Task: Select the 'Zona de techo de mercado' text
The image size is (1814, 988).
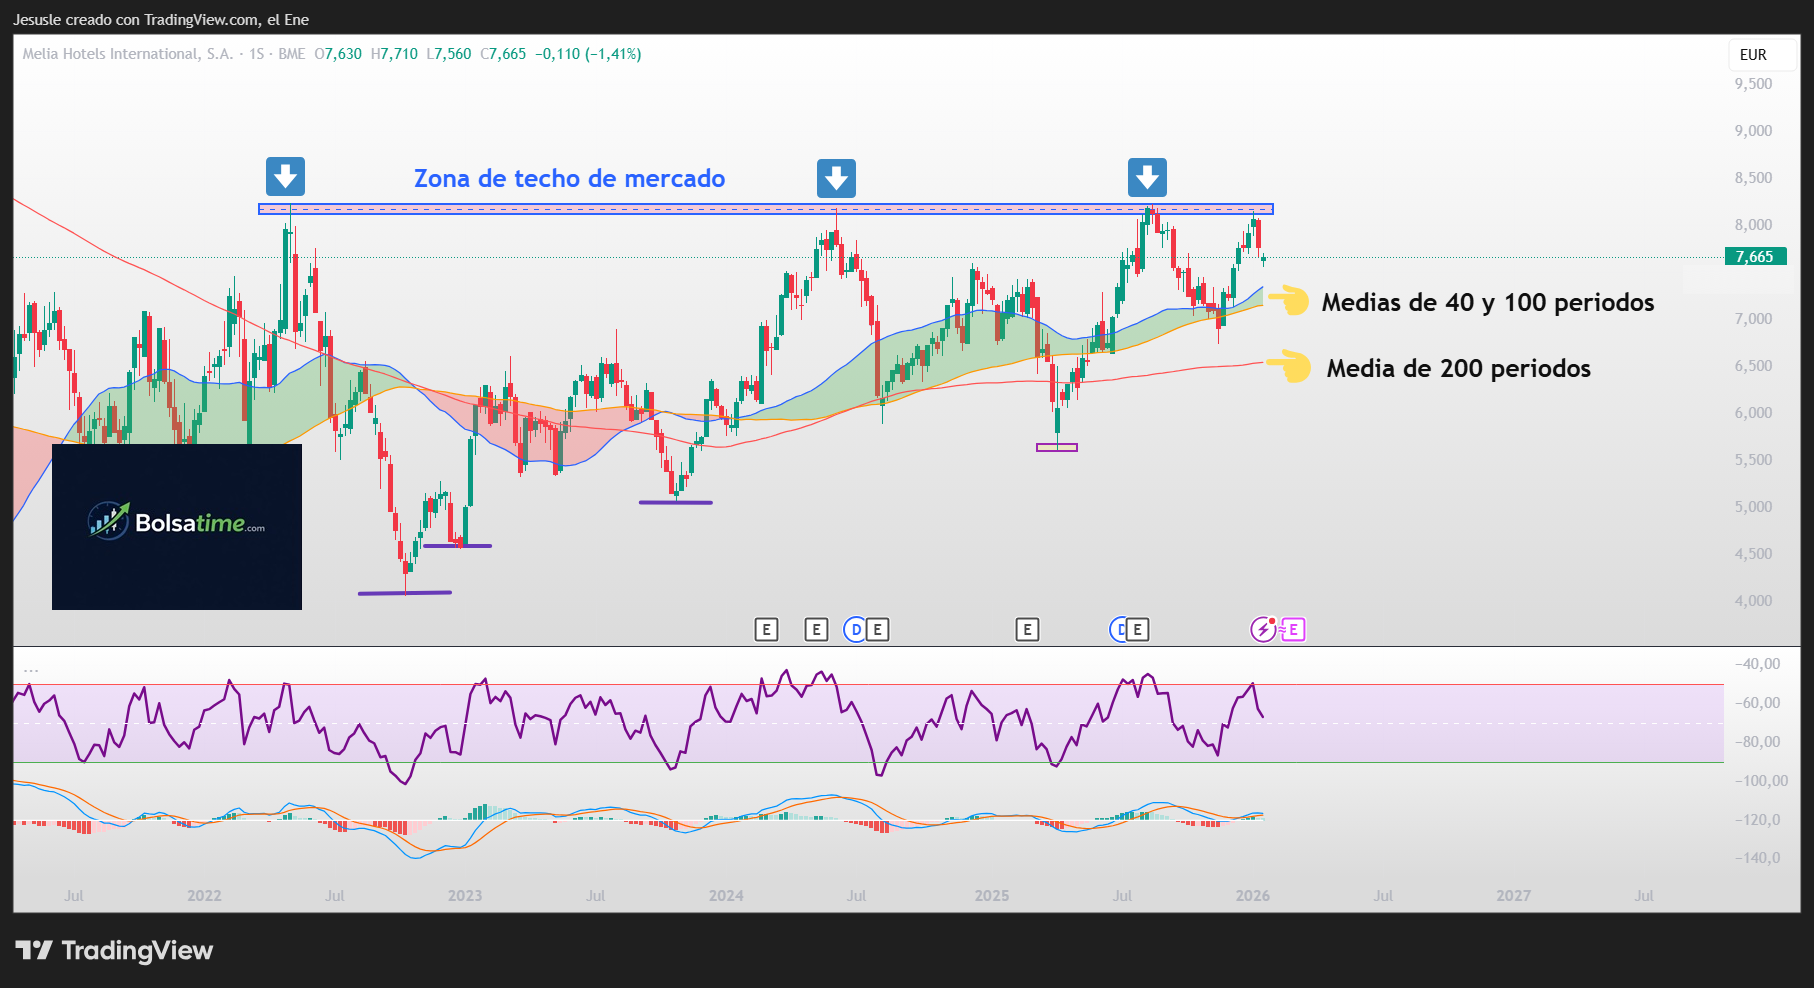Action: click(569, 178)
